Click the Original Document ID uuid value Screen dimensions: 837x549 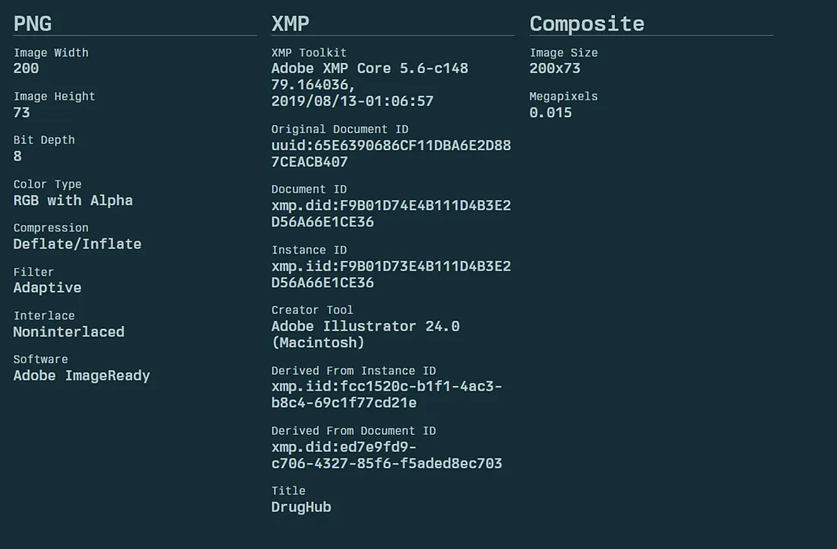(x=391, y=153)
